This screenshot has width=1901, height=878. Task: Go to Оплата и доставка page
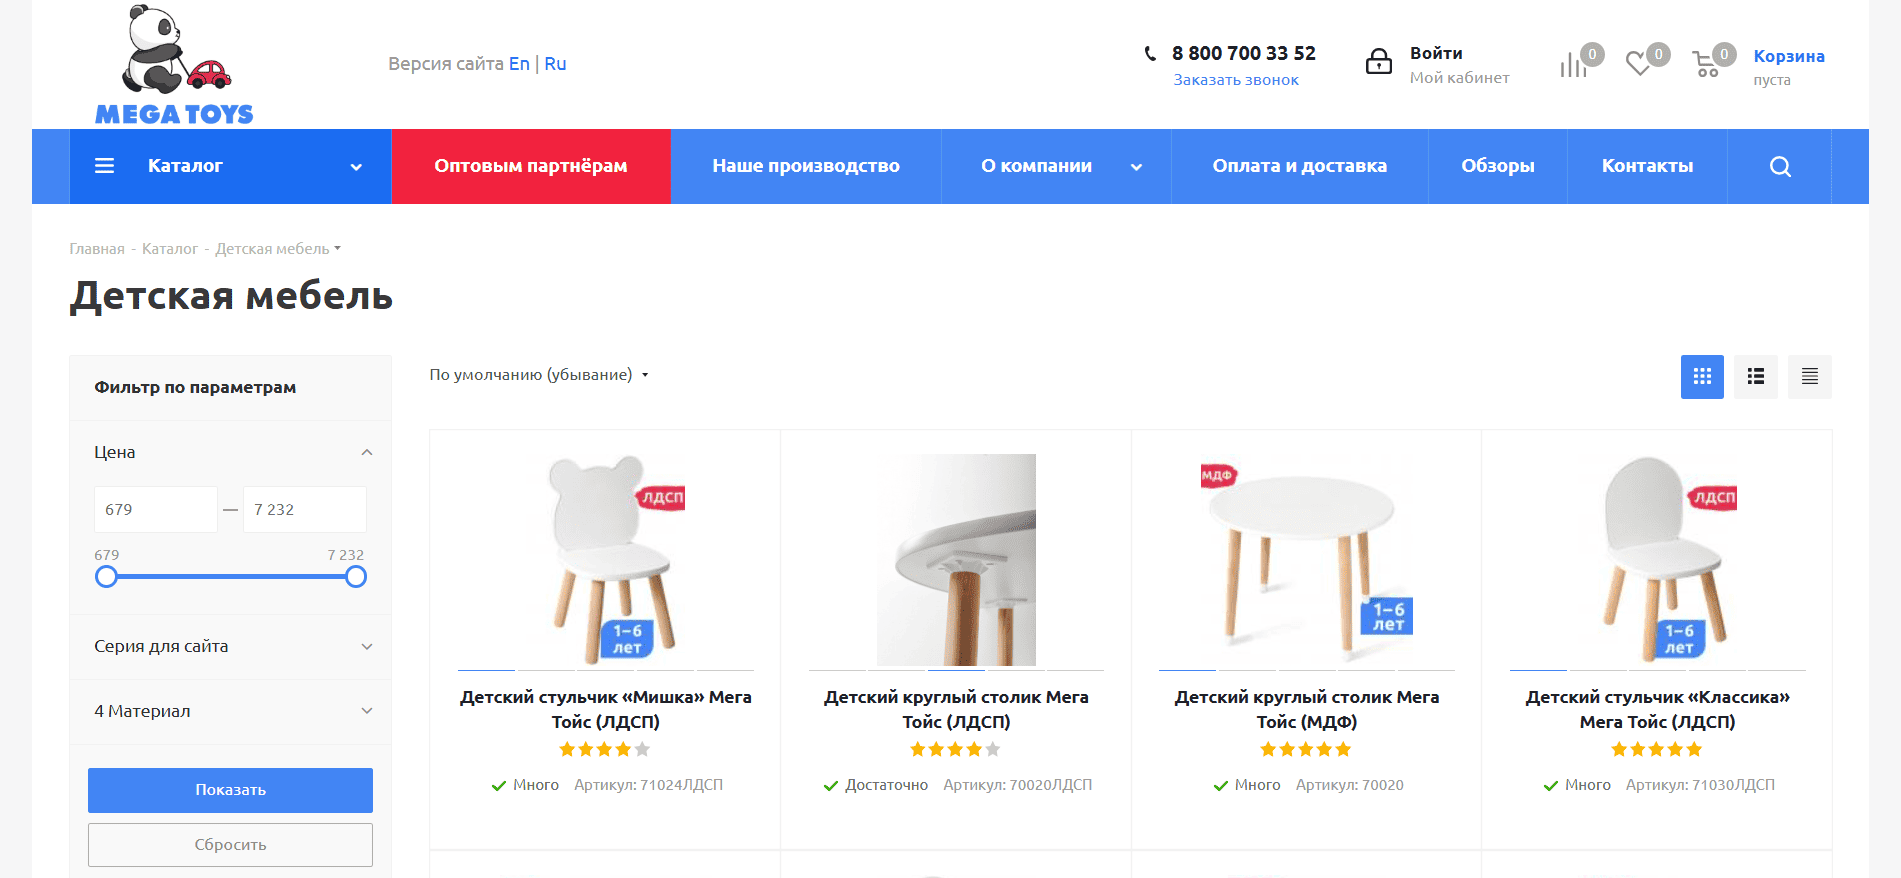point(1299,166)
